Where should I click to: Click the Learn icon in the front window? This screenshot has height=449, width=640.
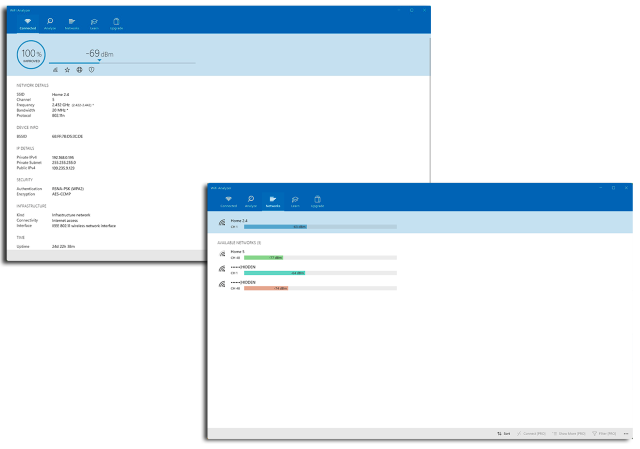[295, 201]
